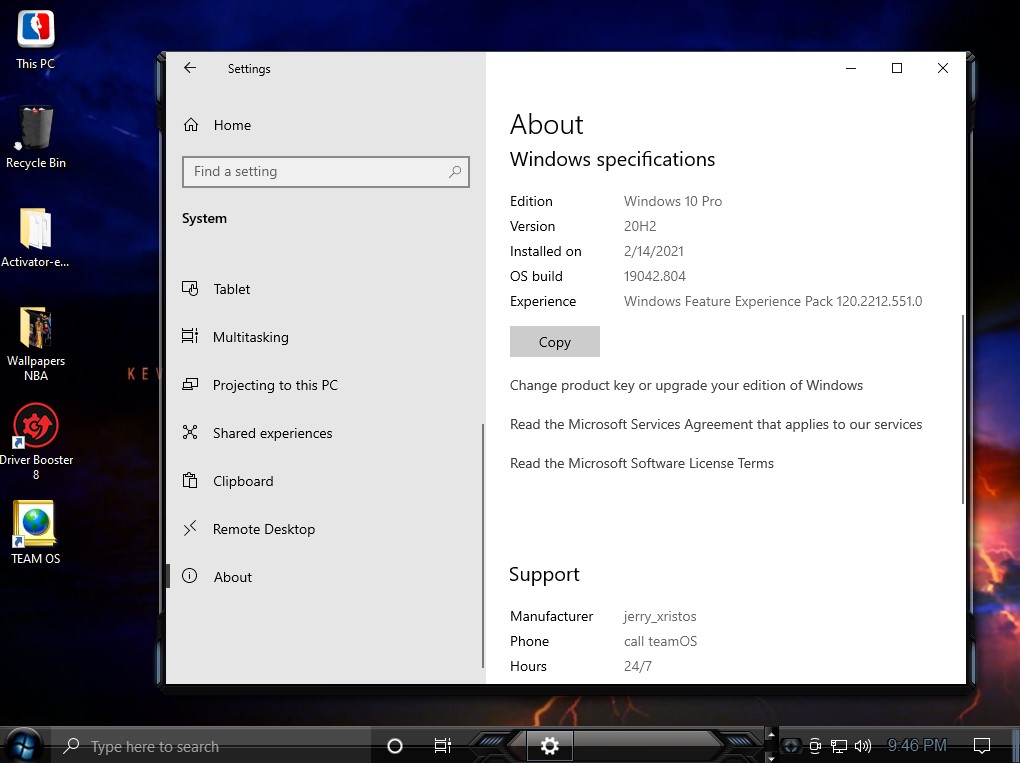The image size is (1020, 763).
Task: Select the Recycle Bin desktop icon
Action: pyautogui.click(x=36, y=138)
